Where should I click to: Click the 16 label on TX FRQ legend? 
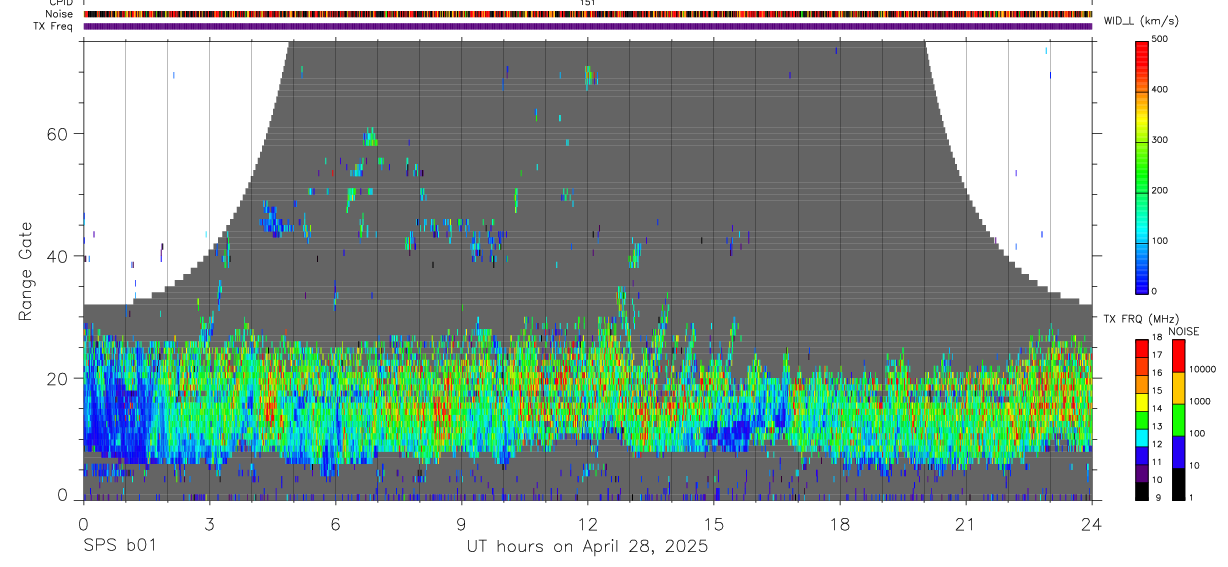(x=1157, y=374)
